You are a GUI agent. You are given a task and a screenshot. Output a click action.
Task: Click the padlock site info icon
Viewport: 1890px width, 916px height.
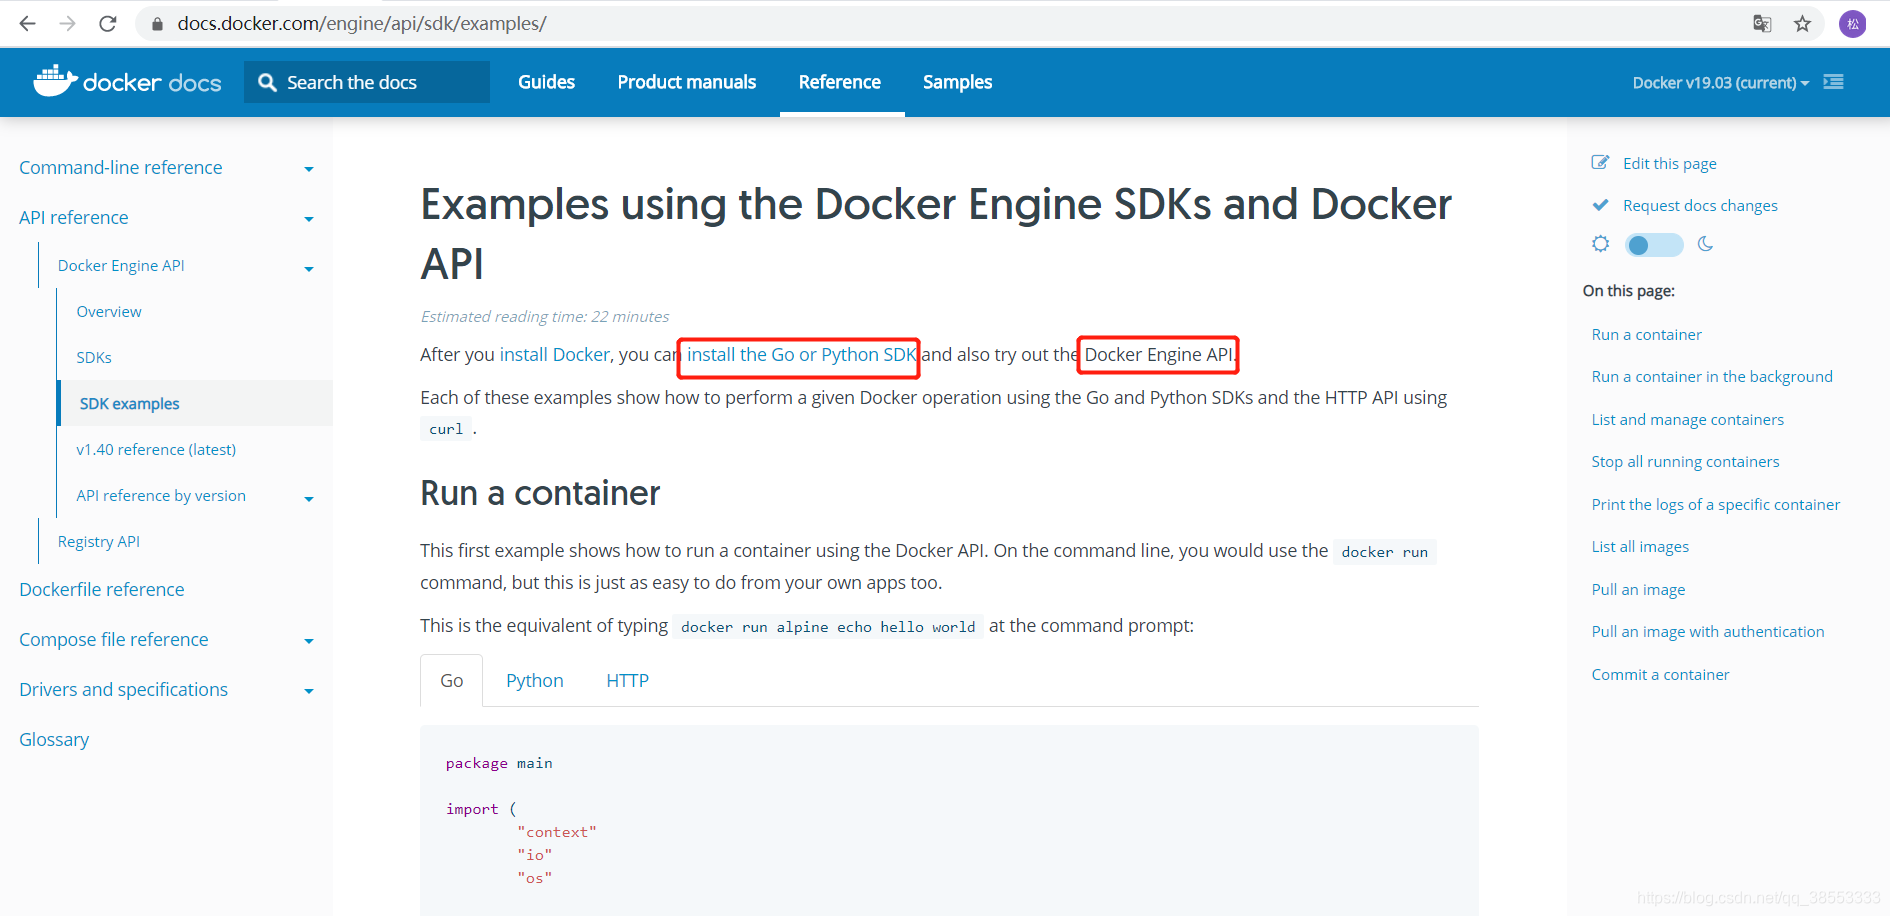pyautogui.click(x=157, y=23)
